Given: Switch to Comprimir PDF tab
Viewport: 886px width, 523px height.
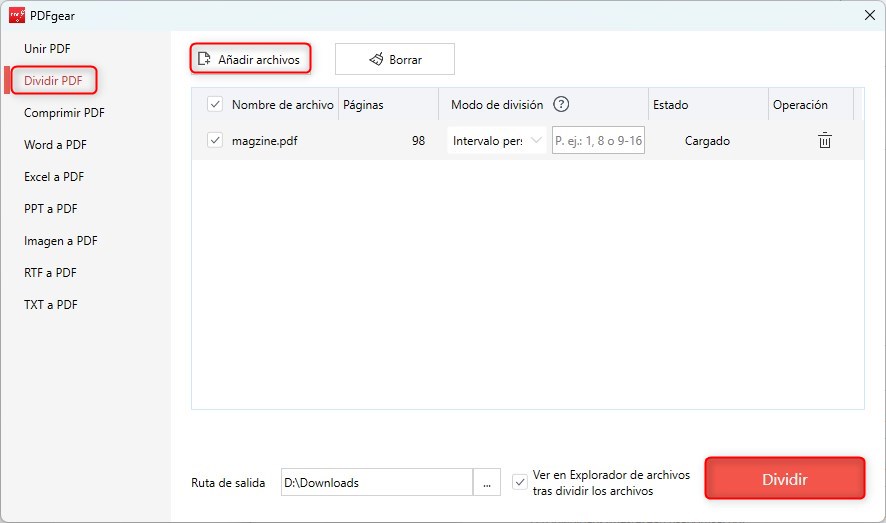Looking at the screenshot, I should point(64,113).
